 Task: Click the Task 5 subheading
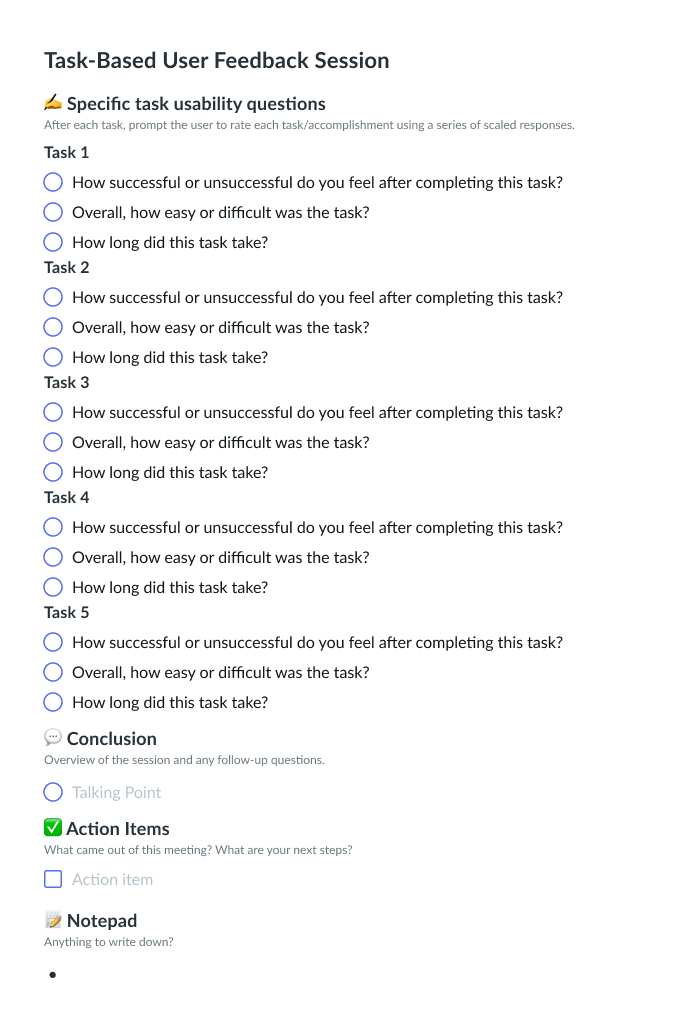point(67,612)
